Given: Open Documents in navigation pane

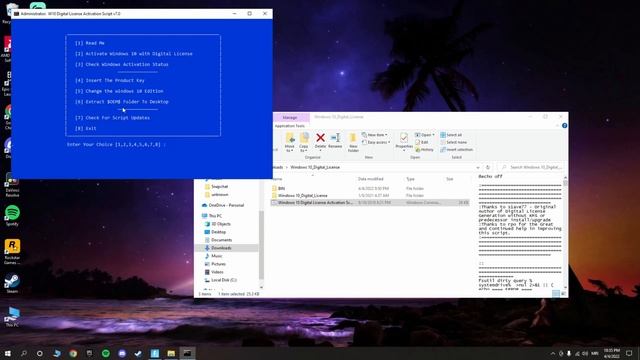Looking at the screenshot, I should 218,240.
